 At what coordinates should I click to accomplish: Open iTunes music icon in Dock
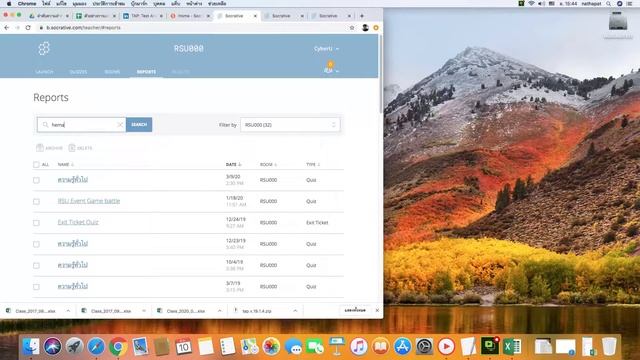(x=358, y=347)
